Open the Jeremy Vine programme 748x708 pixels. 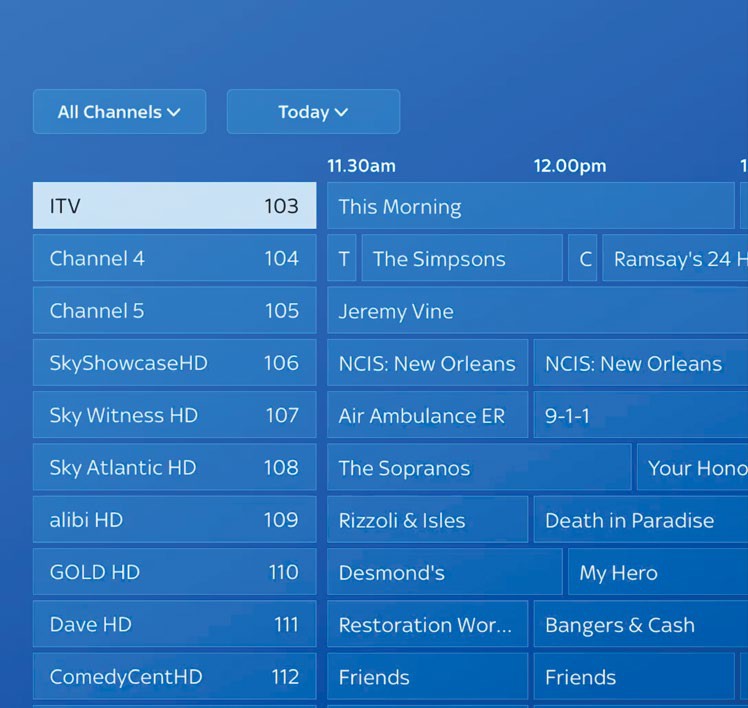tap(537, 311)
